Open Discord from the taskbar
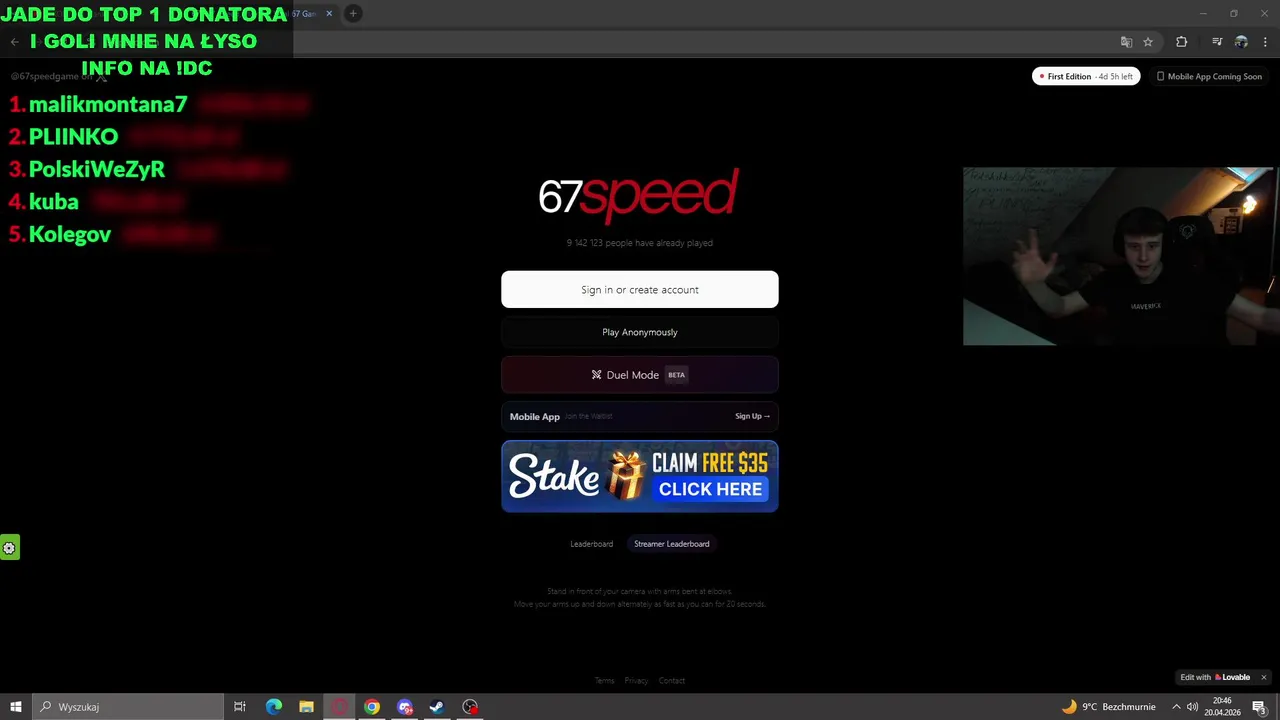The width and height of the screenshot is (1280, 720). pyautogui.click(x=405, y=707)
